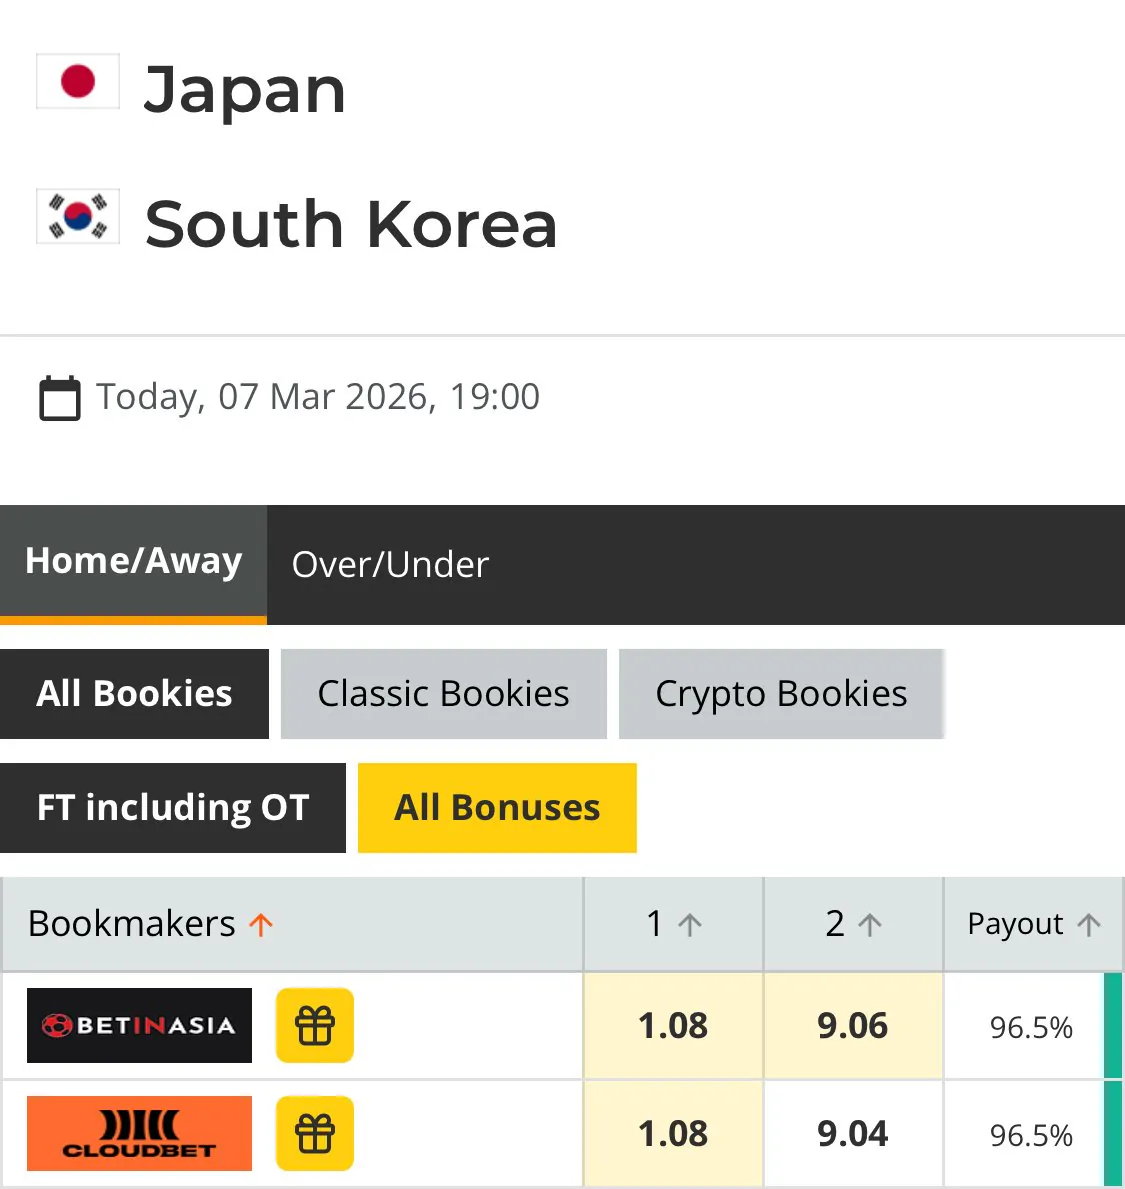This screenshot has height=1189, width=1125.
Task: Open the BetInAsia bookmaker logo
Action: pos(139,1025)
